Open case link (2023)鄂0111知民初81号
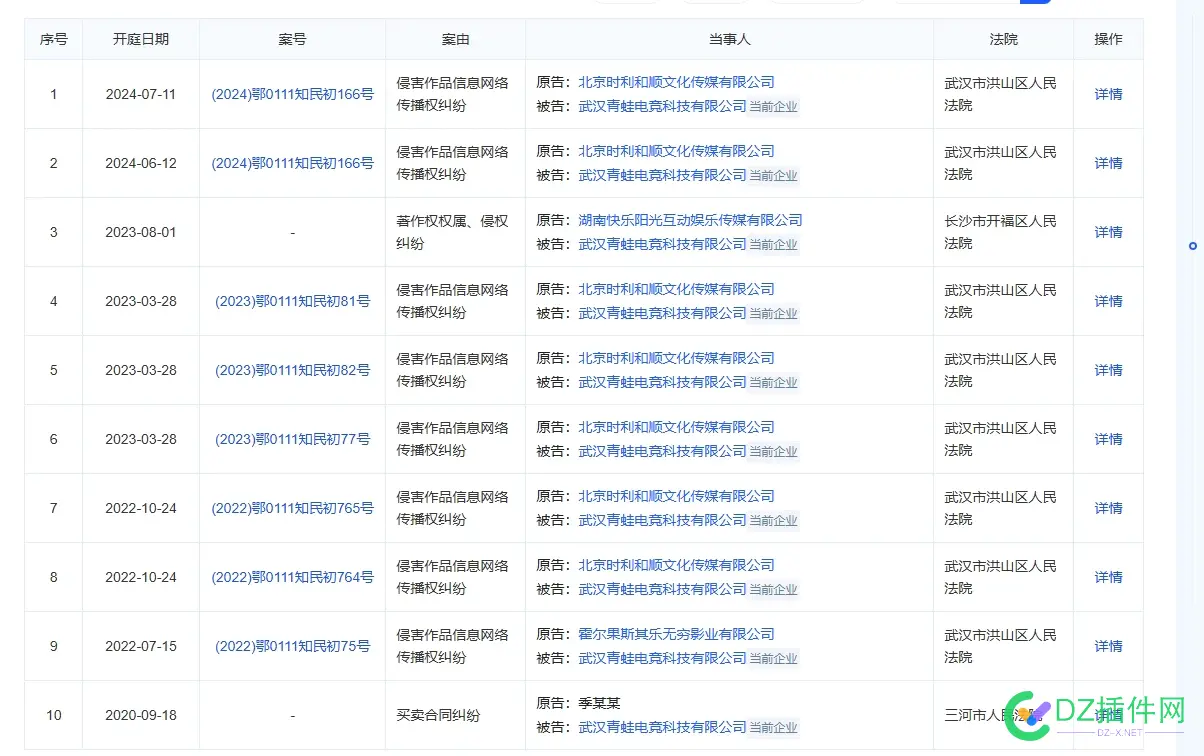The width and height of the screenshot is (1204, 756). tap(291, 301)
